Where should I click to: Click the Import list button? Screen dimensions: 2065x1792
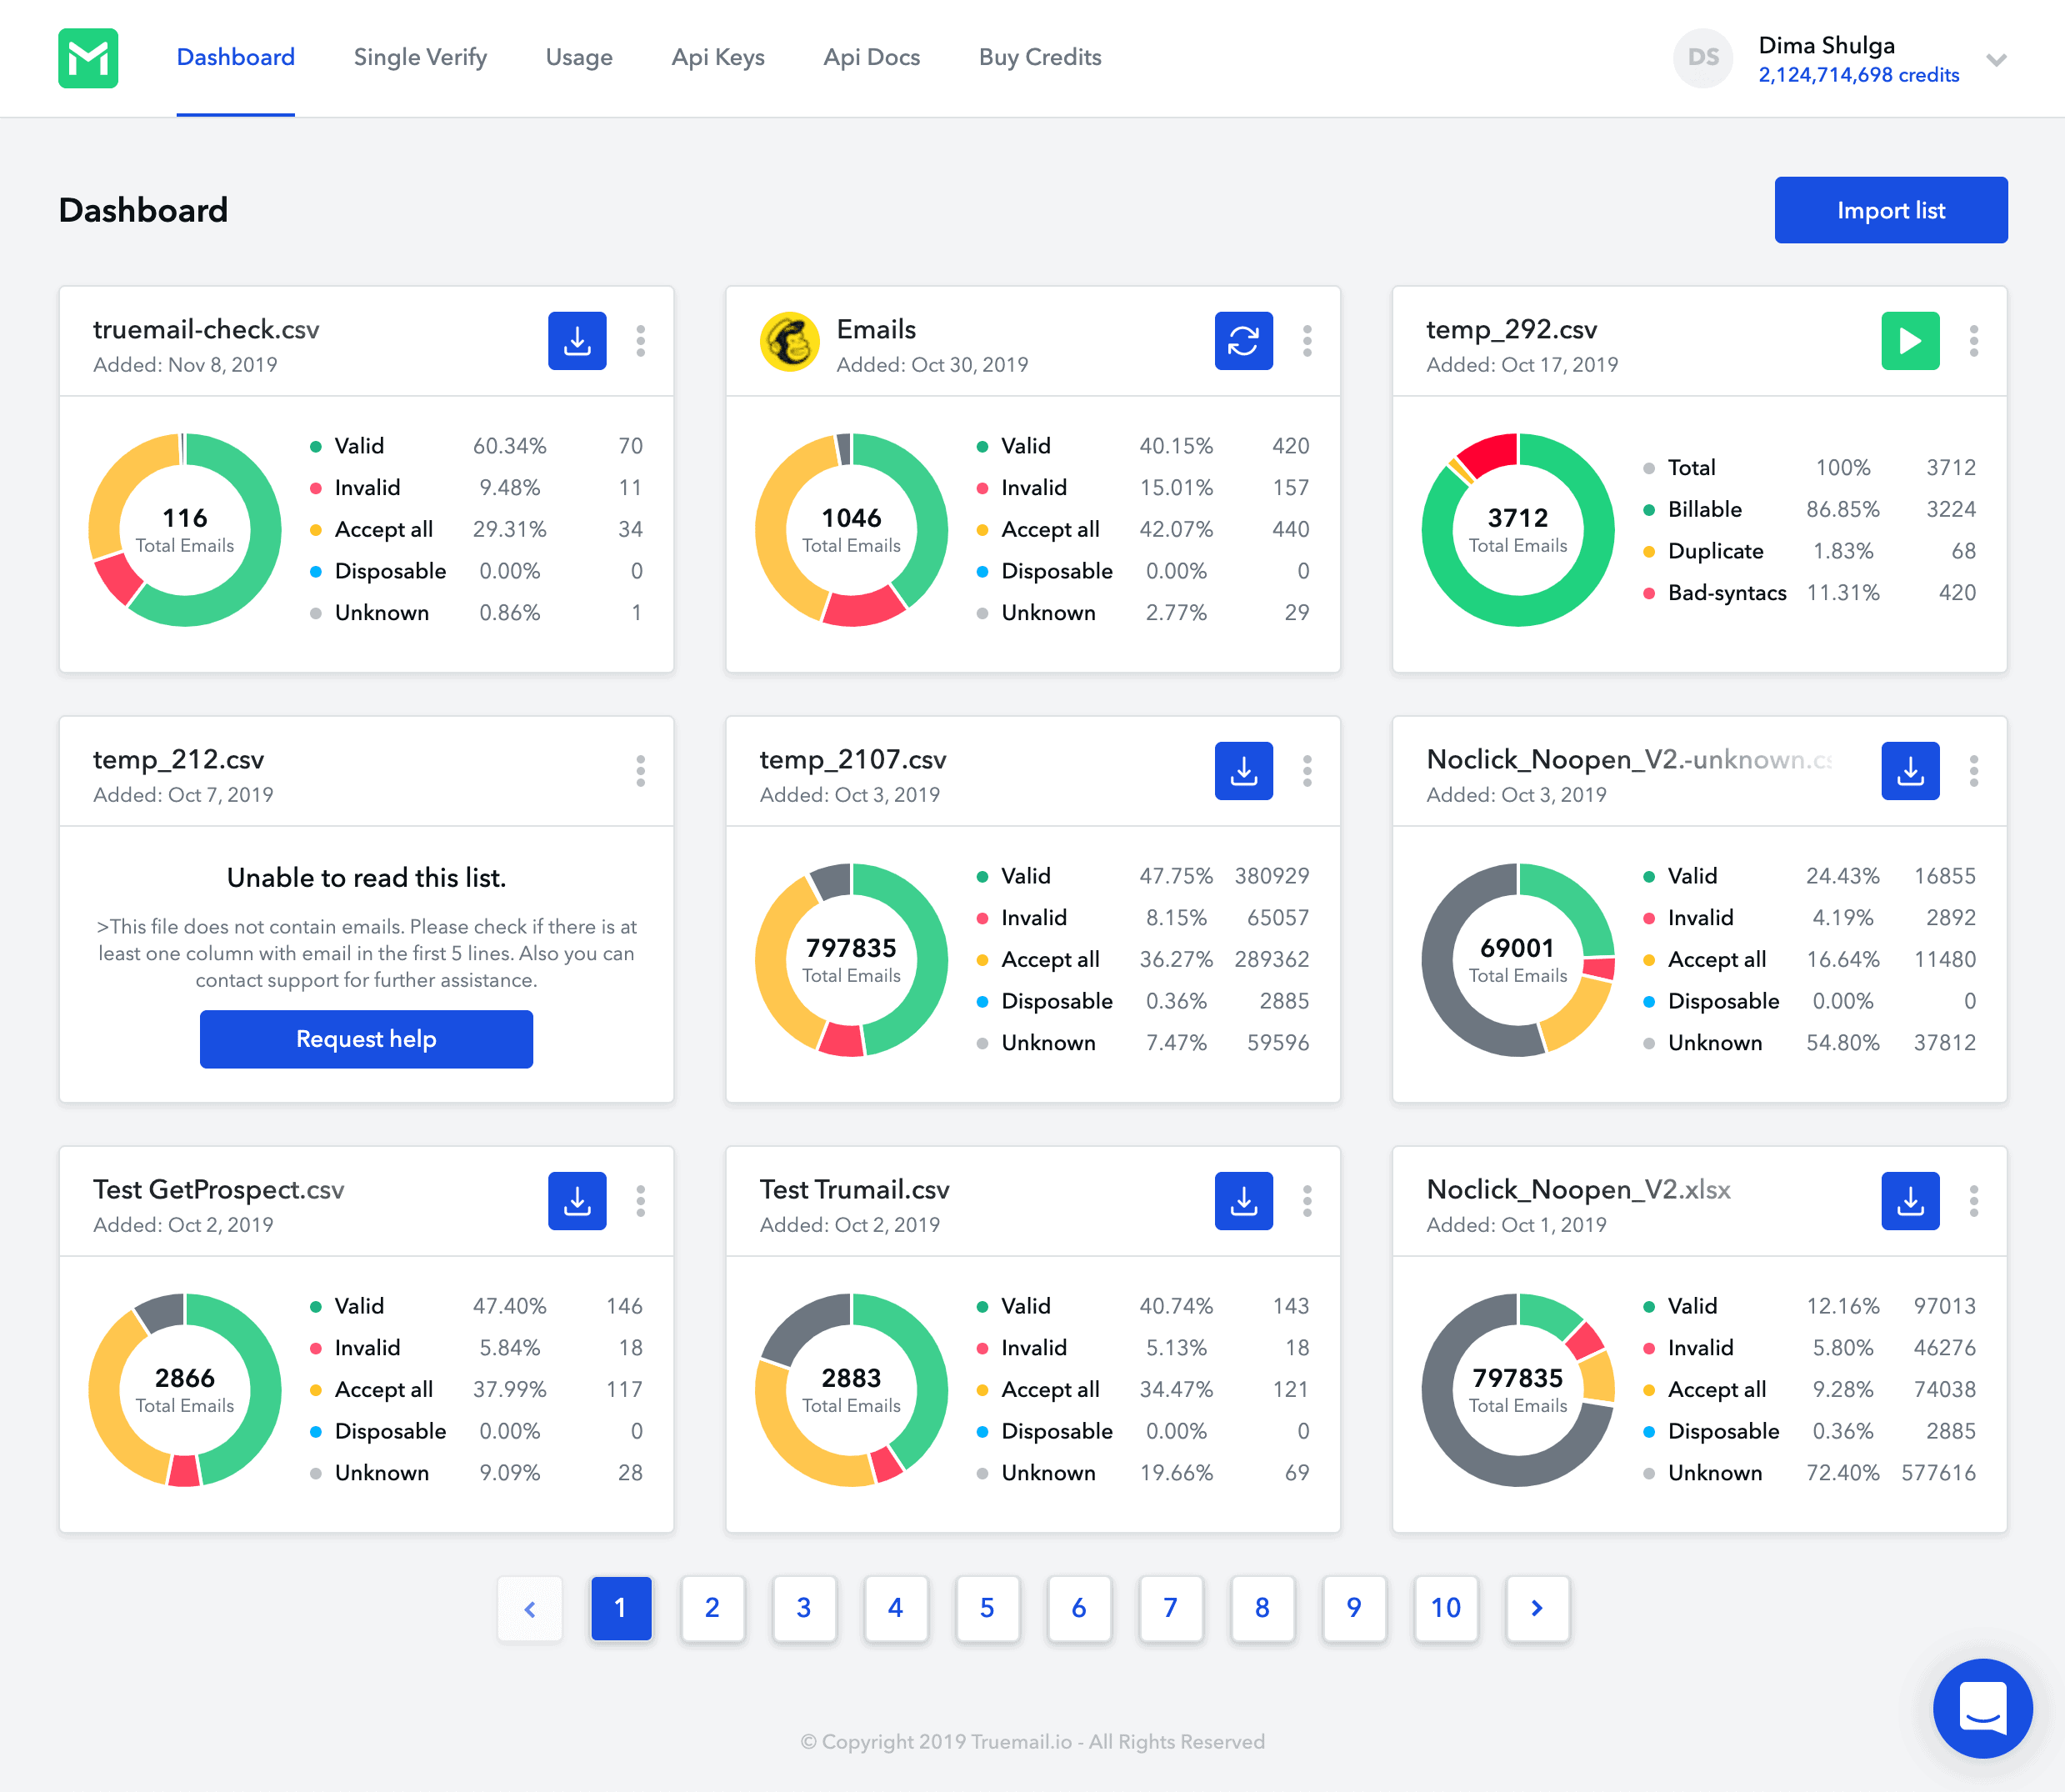(x=1890, y=210)
